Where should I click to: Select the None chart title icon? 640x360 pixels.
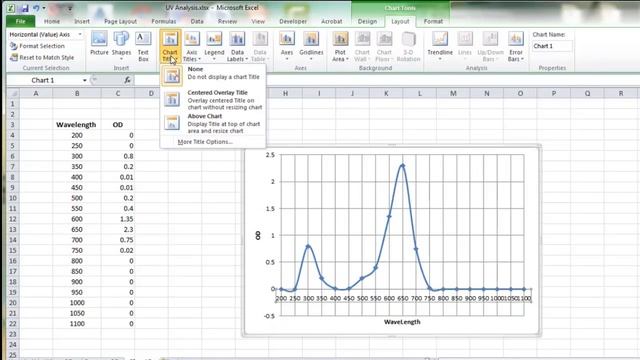coord(171,76)
